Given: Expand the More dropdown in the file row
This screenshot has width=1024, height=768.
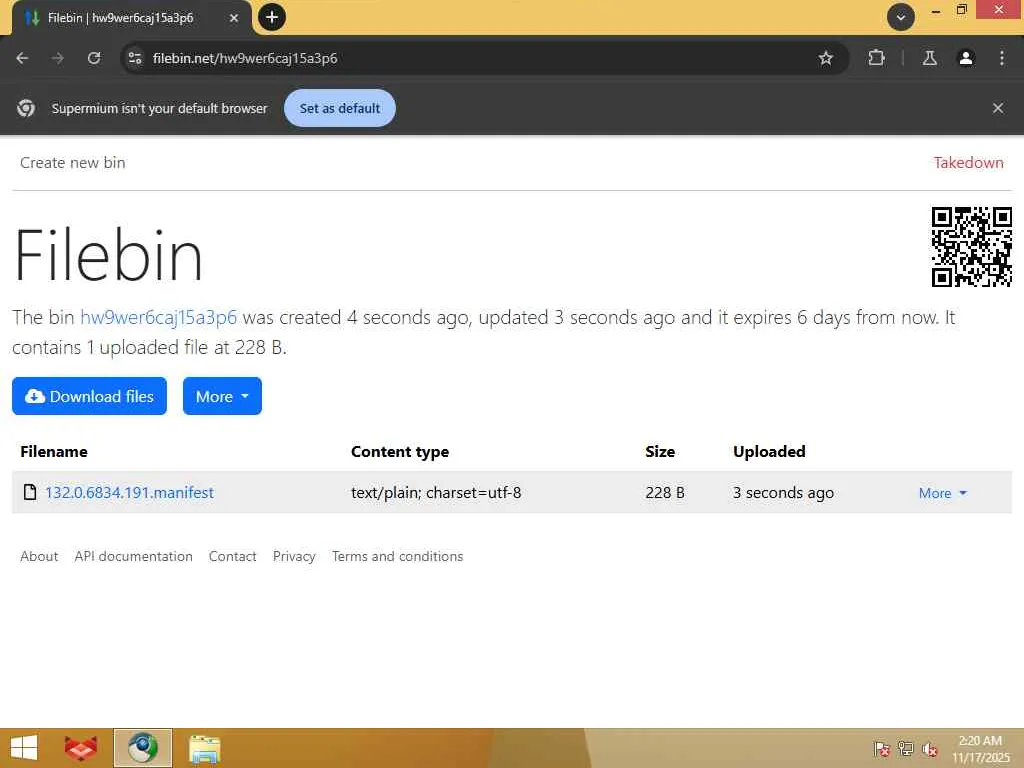Looking at the screenshot, I should click(x=942, y=493).
